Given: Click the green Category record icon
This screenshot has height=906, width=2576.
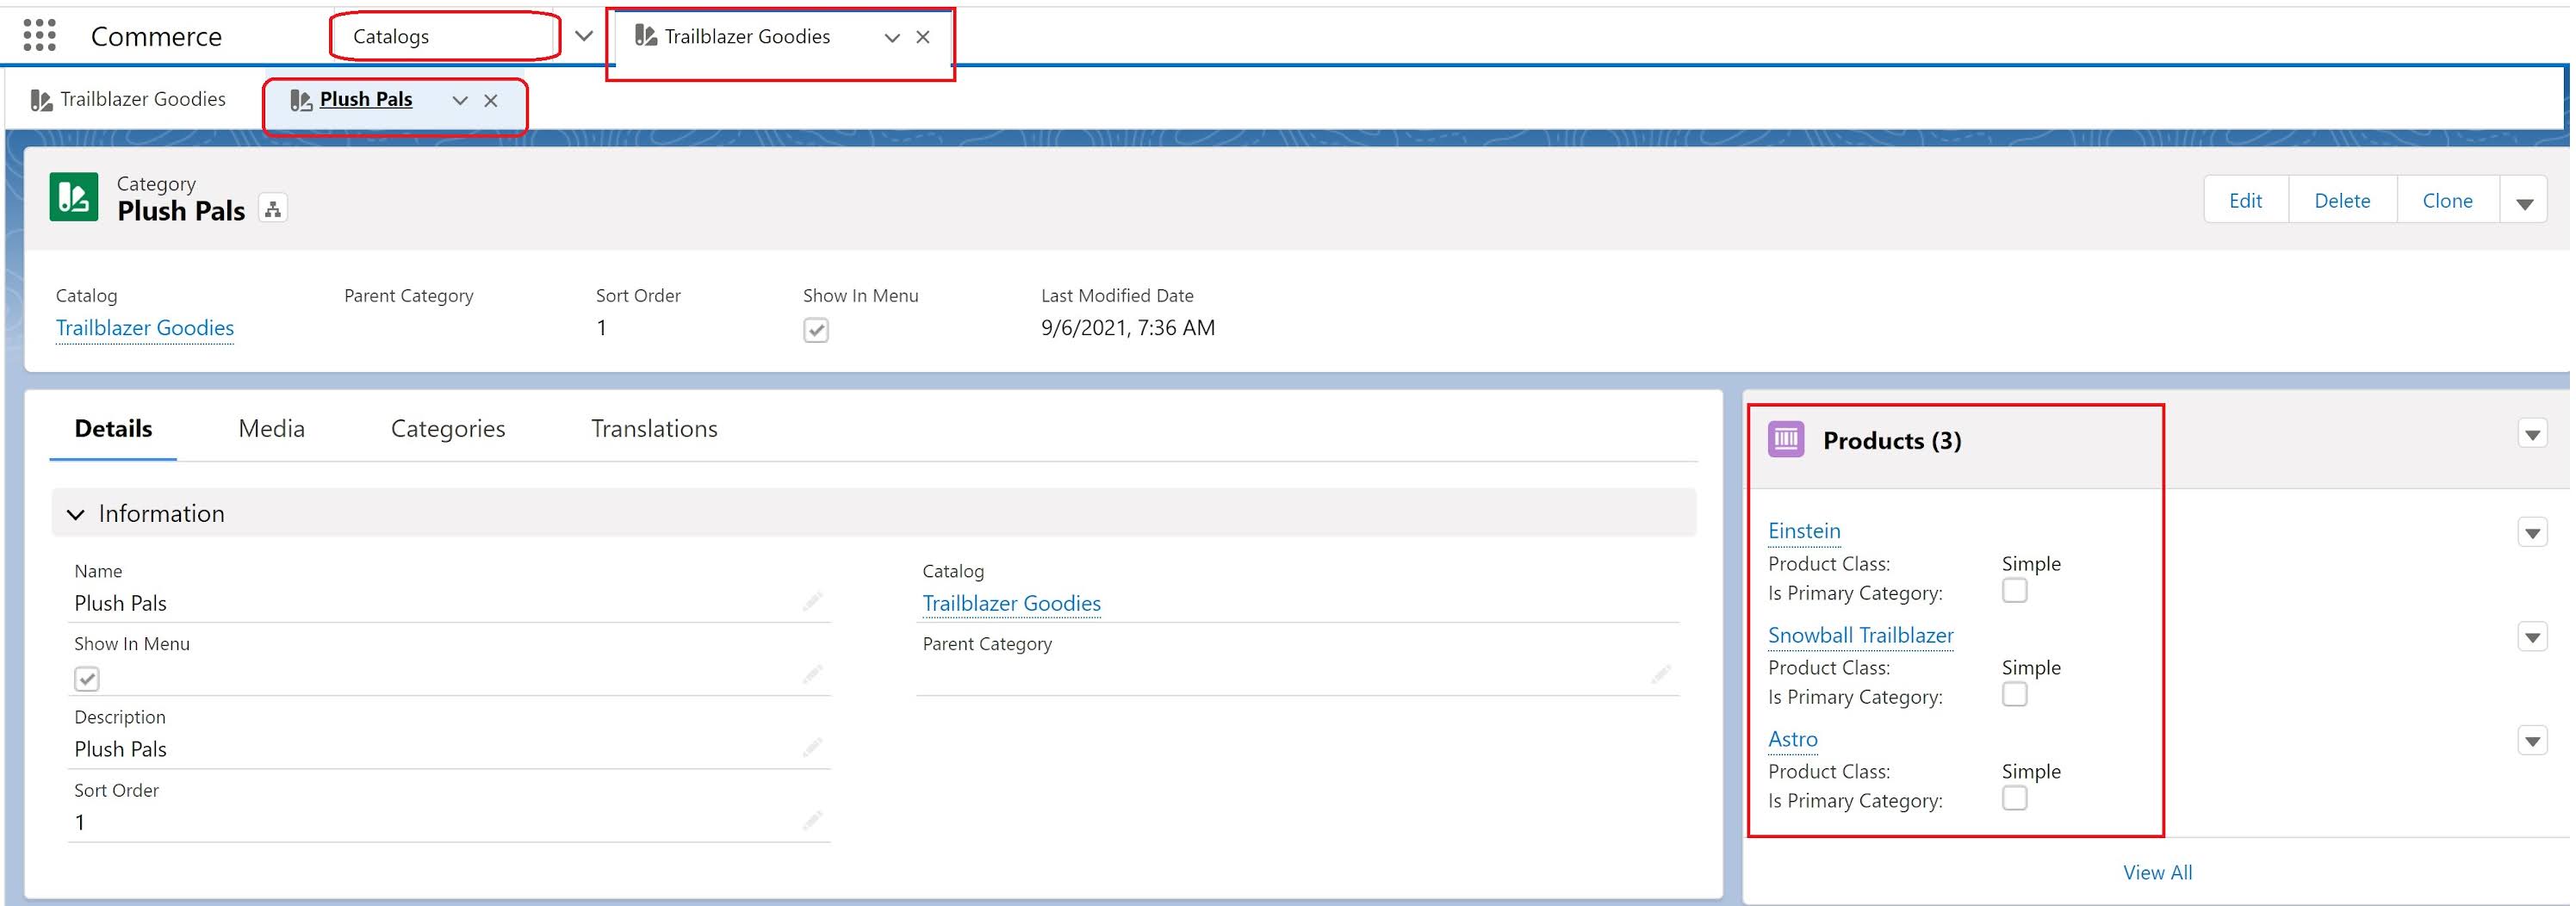Looking at the screenshot, I should 74,196.
